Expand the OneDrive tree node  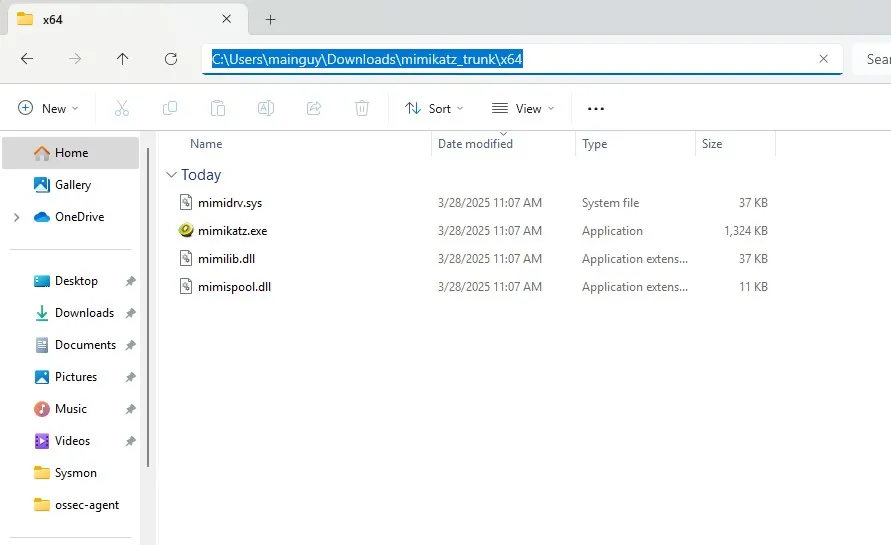pyautogui.click(x=16, y=217)
